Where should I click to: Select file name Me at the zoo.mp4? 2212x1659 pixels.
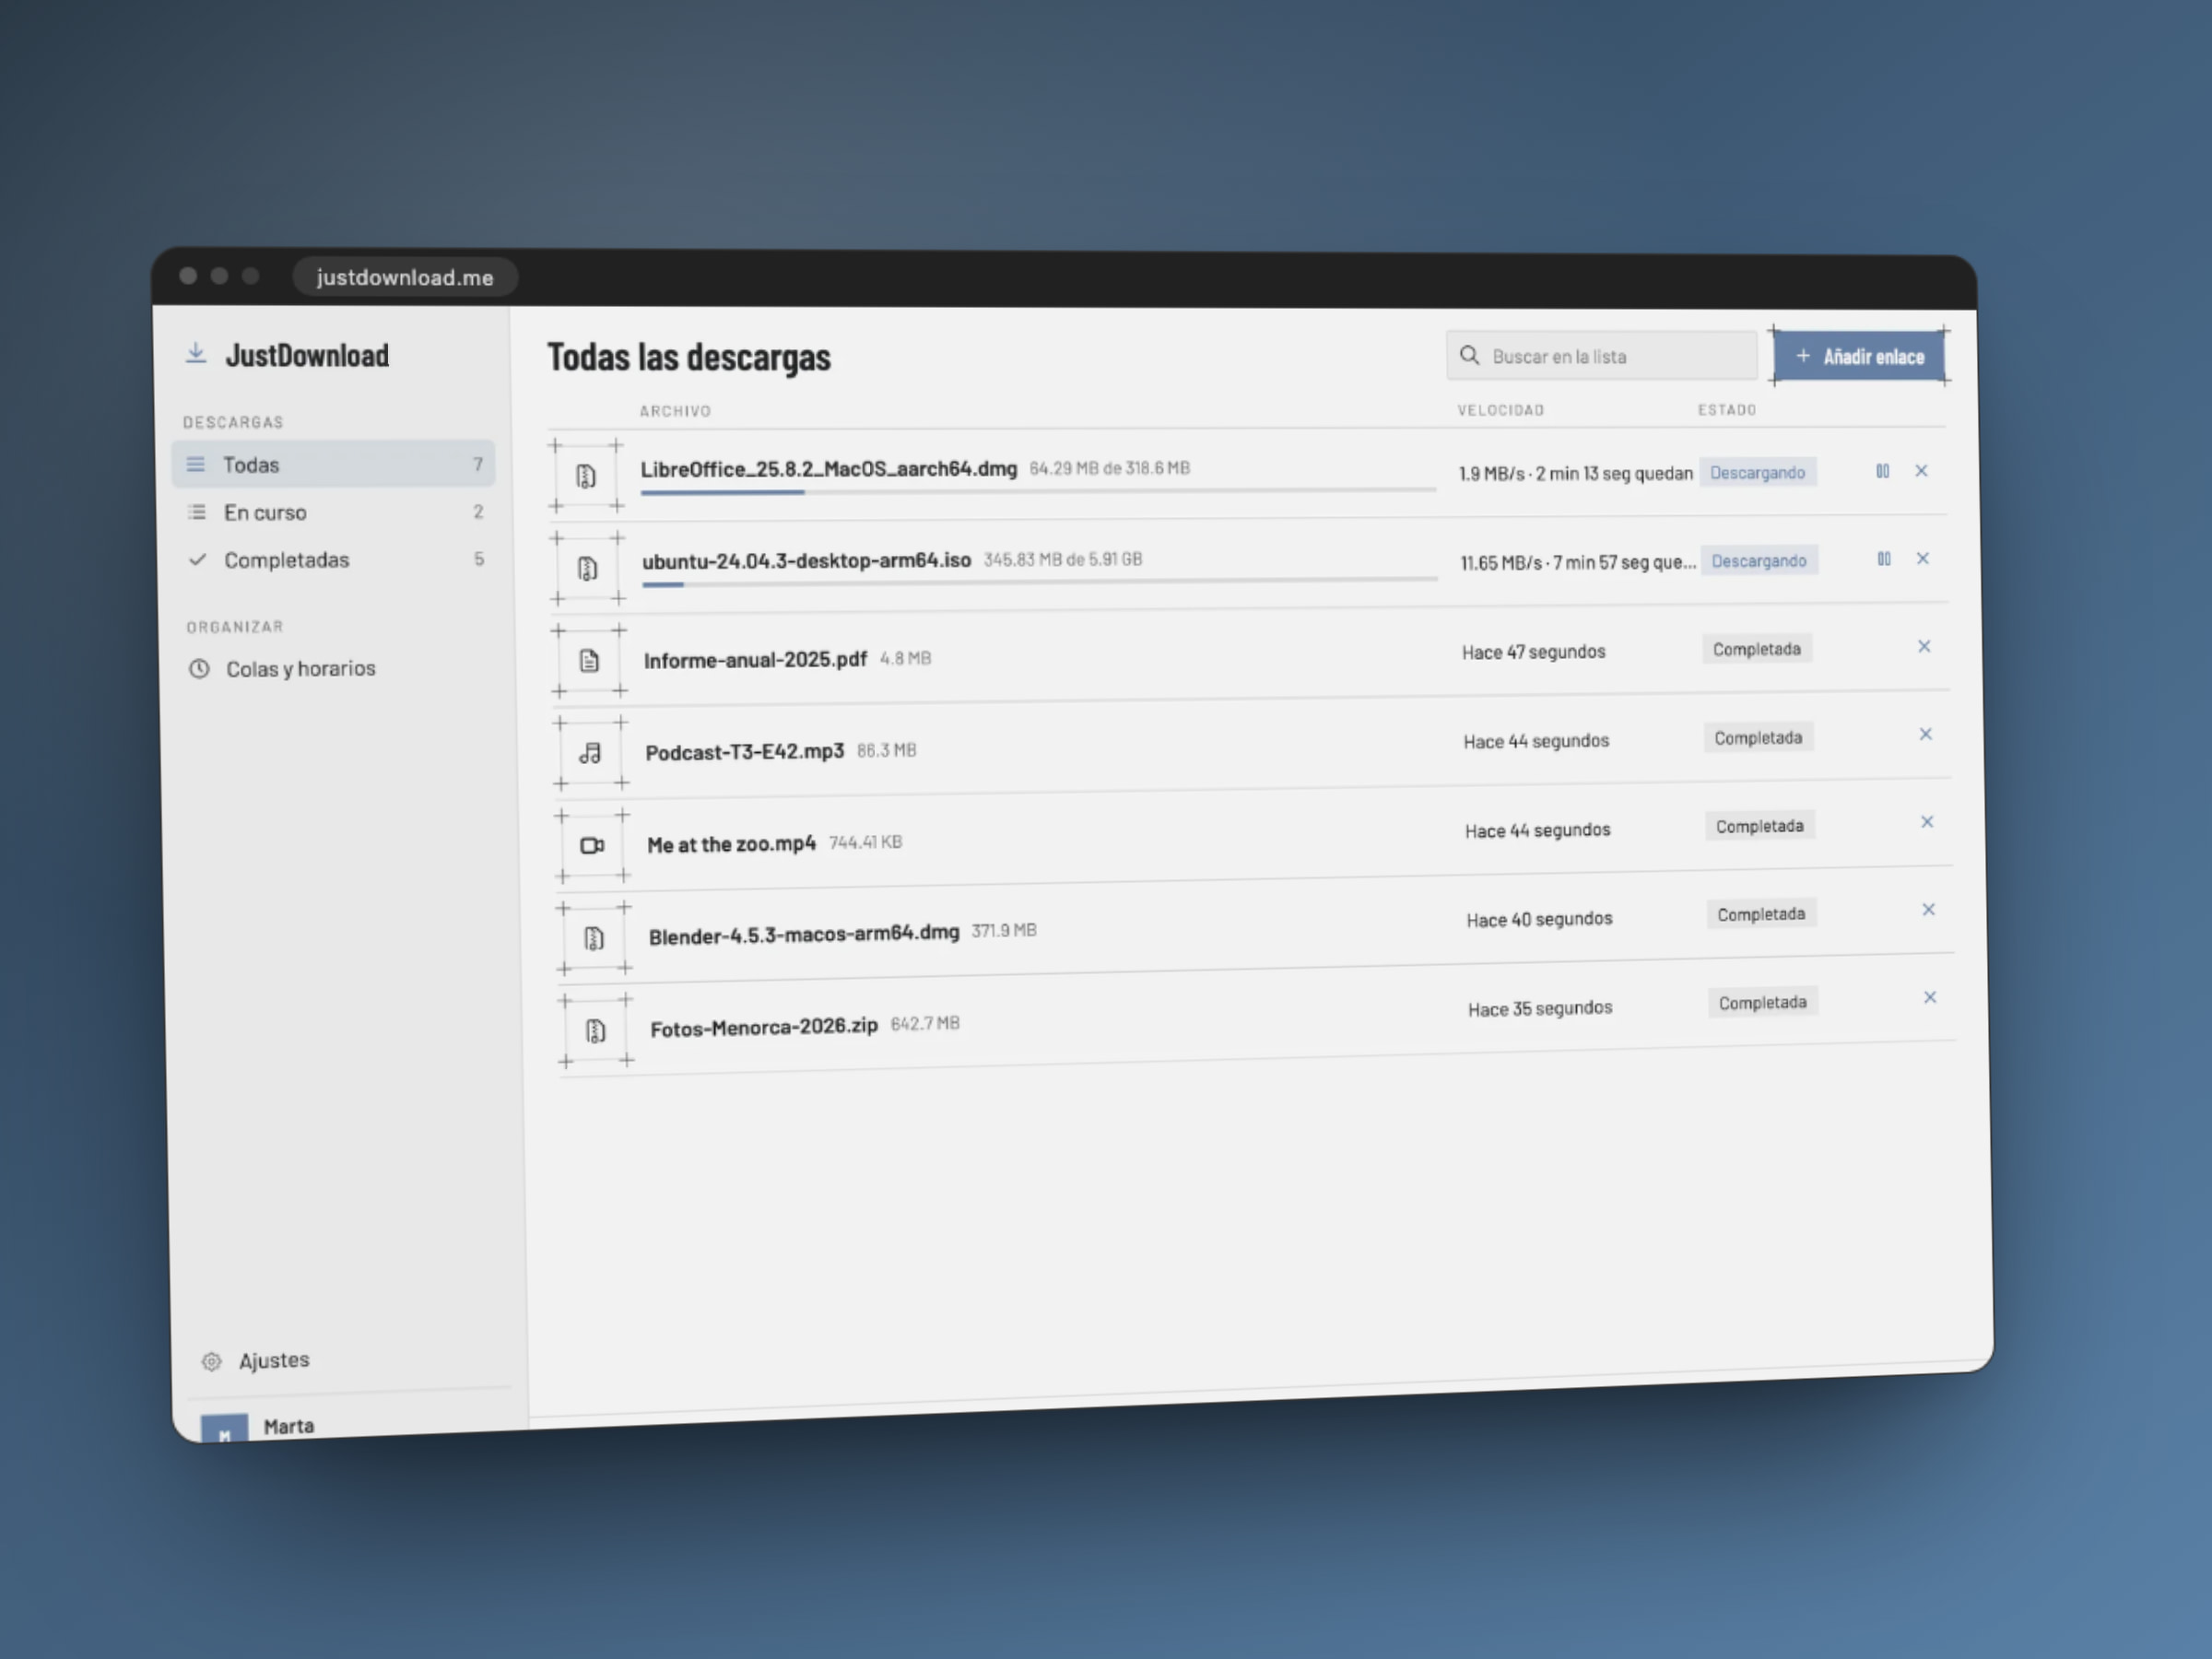pos(732,844)
